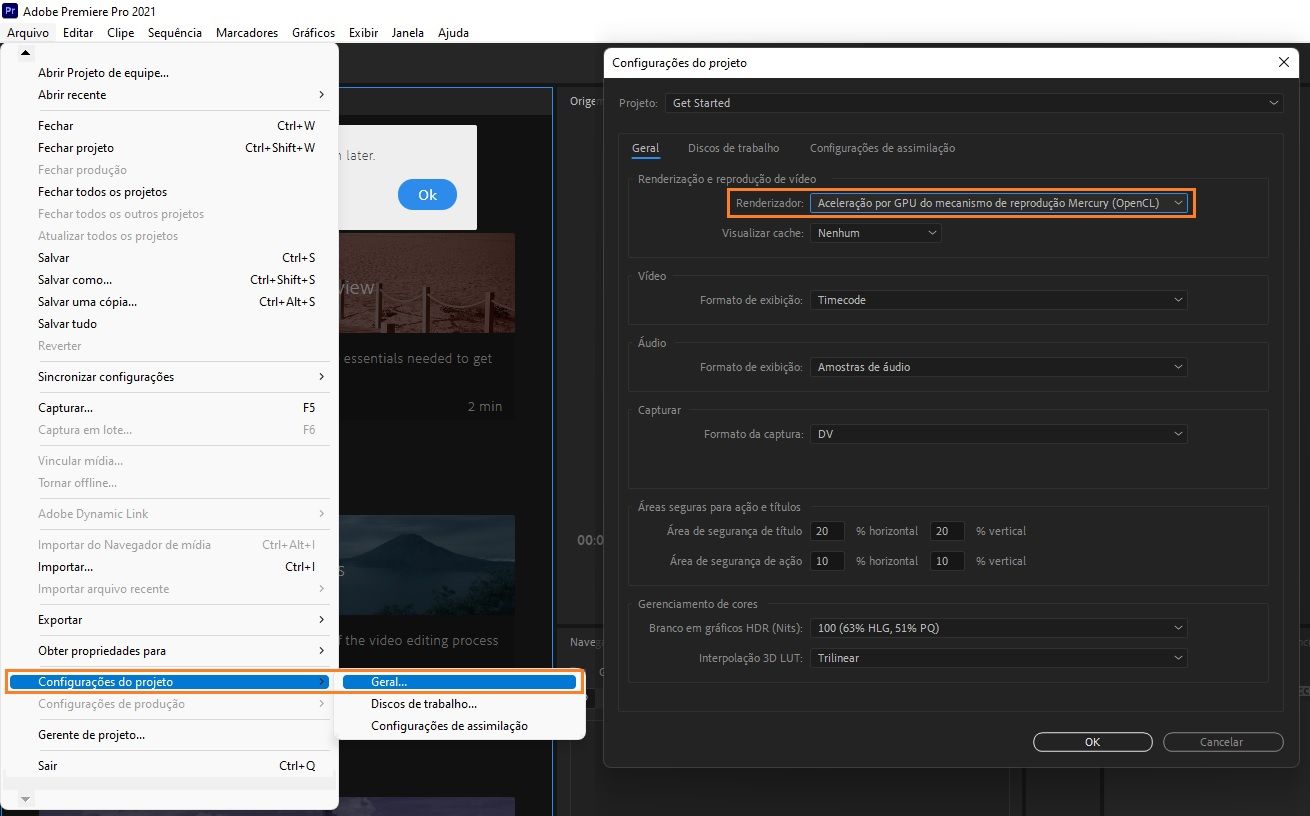Edit title safe area vertical field

[947, 531]
